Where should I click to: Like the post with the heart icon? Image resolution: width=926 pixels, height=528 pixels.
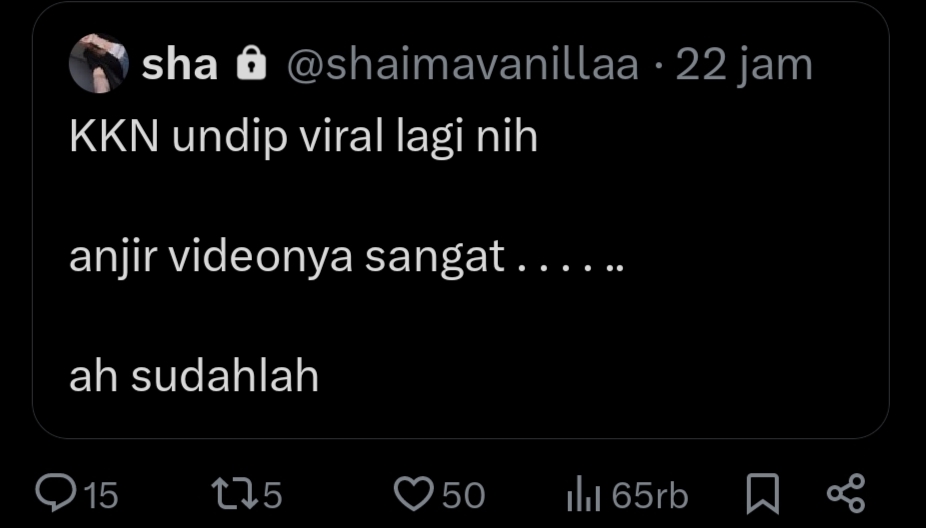point(411,494)
